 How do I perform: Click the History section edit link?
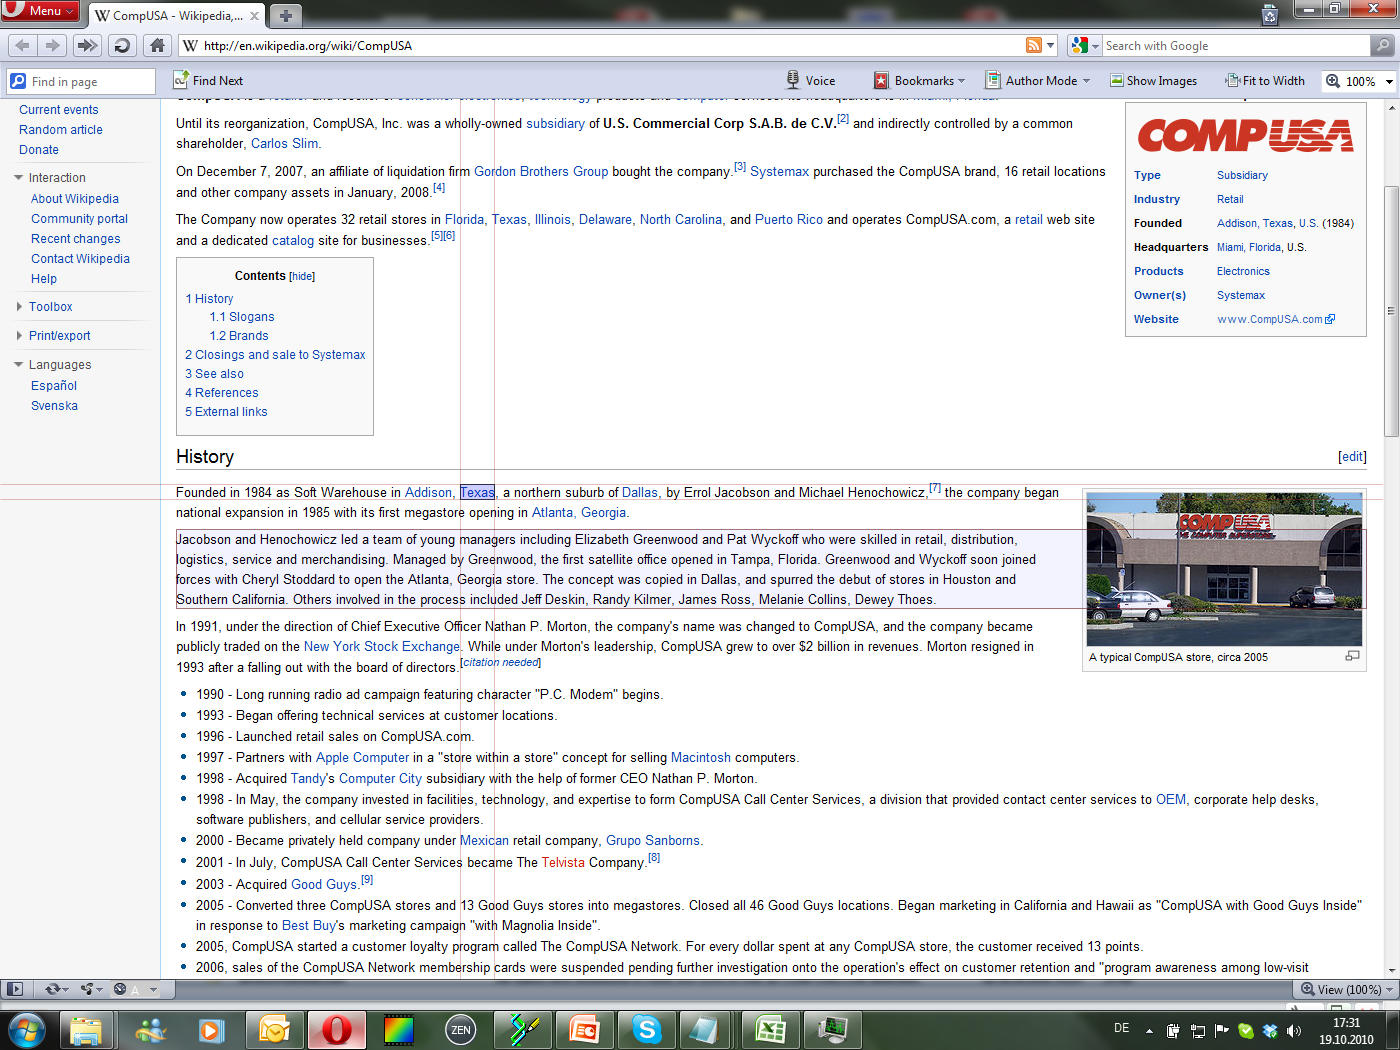point(1352,457)
